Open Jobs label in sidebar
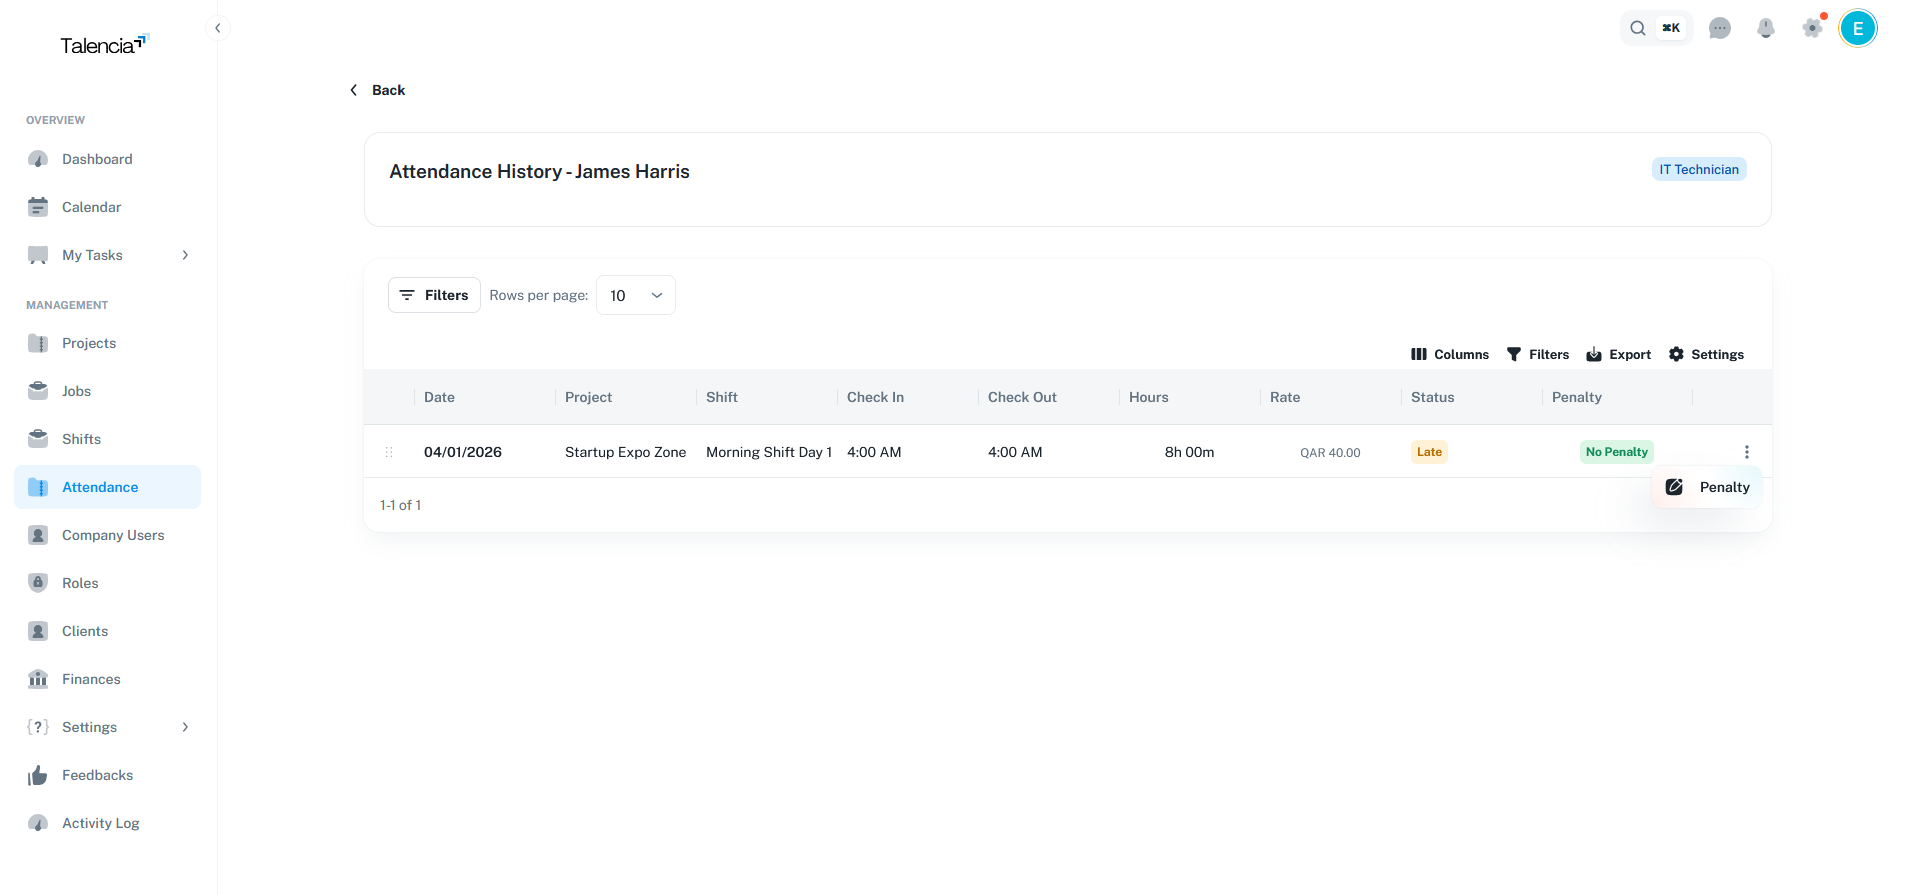This screenshot has height=895, width=1906. [76, 391]
